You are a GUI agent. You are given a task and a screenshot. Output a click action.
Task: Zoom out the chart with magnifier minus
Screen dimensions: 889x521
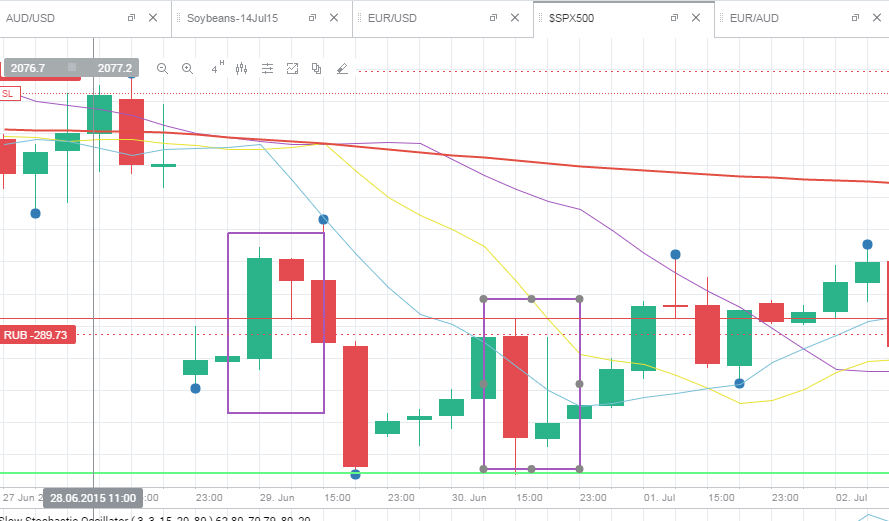click(162, 69)
